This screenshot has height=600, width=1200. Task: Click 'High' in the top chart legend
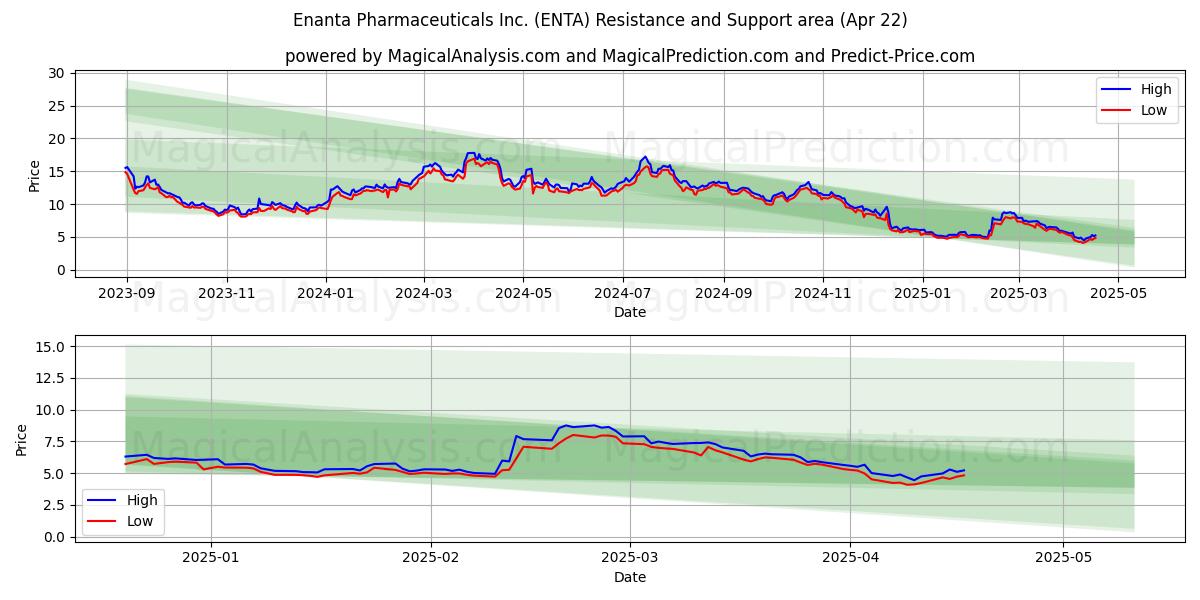pyautogui.click(x=1156, y=89)
